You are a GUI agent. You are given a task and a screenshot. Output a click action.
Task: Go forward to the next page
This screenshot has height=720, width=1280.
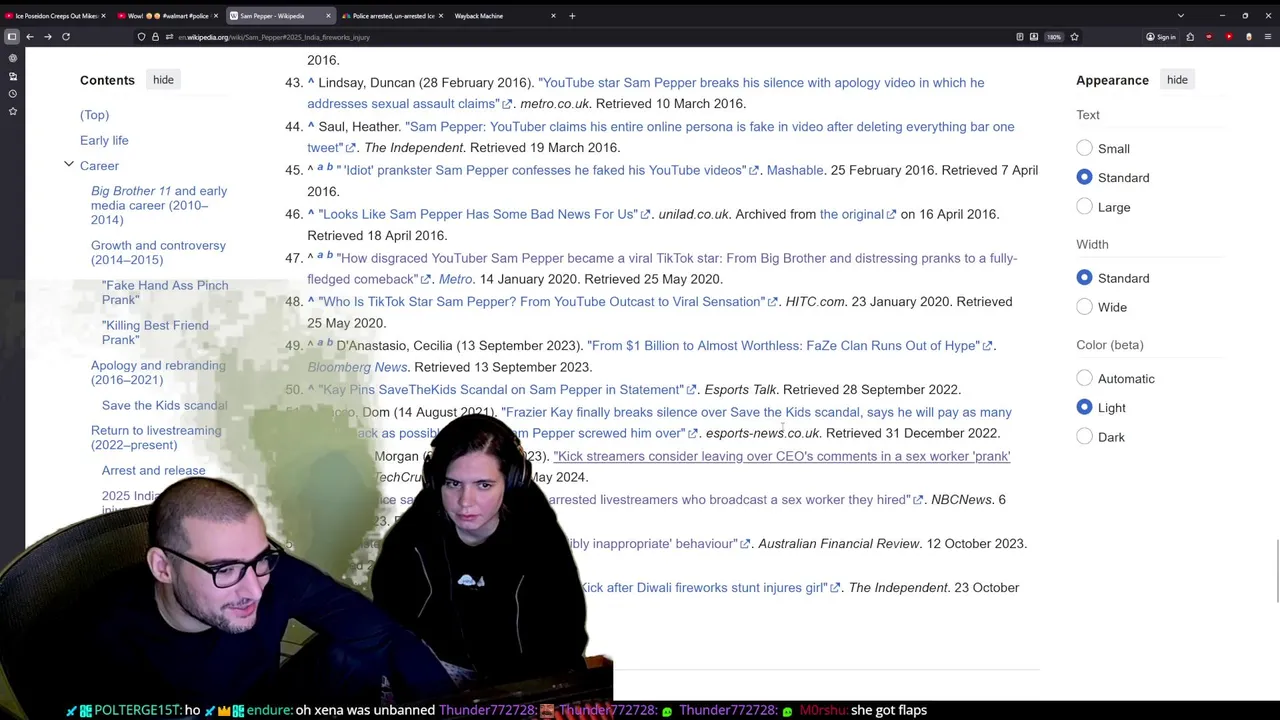tap(47, 37)
